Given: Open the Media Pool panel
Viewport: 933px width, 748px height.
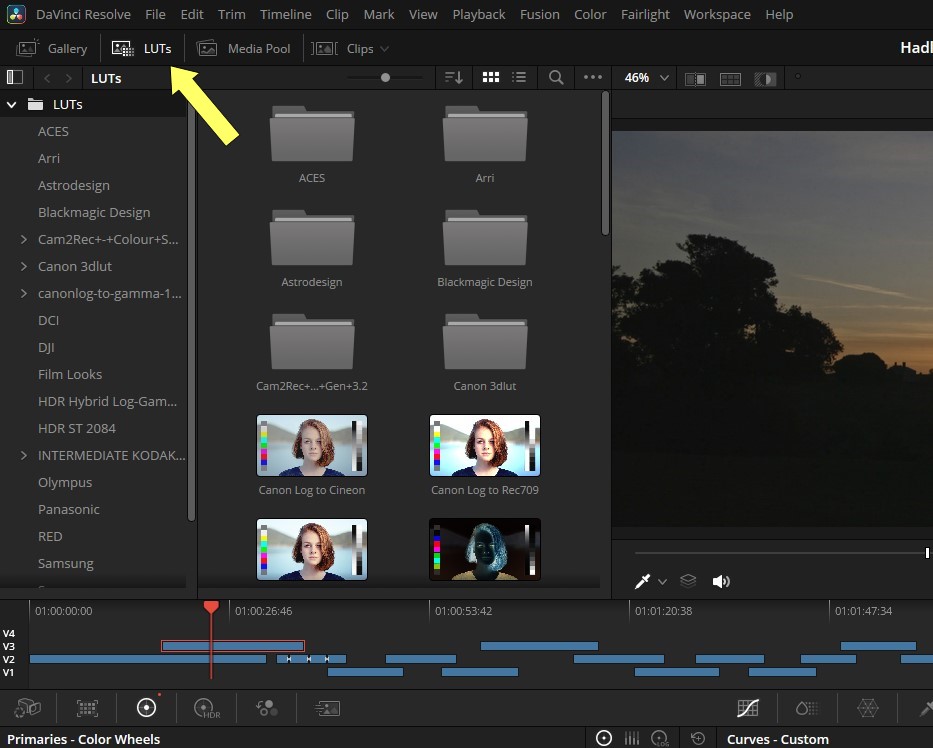Looking at the screenshot, I should 243,48.
